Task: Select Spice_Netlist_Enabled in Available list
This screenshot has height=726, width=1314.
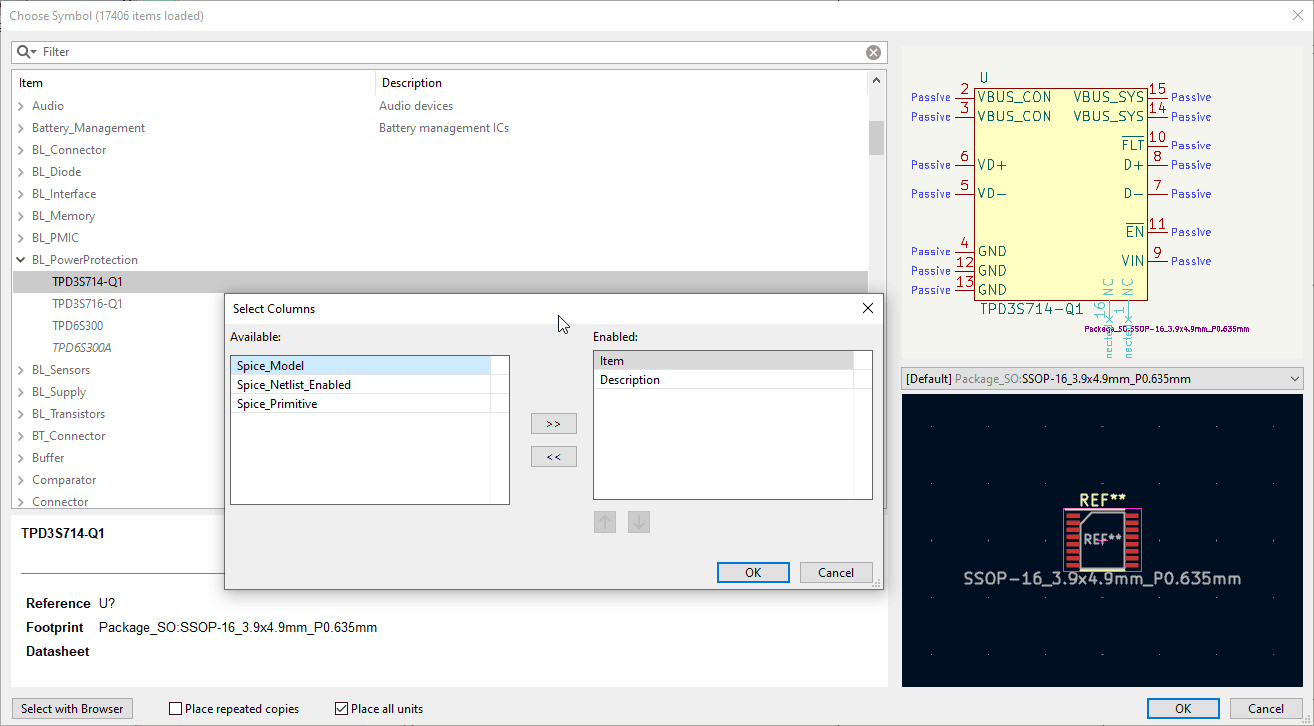Action: pyautogui.click(x=294, y=385)
